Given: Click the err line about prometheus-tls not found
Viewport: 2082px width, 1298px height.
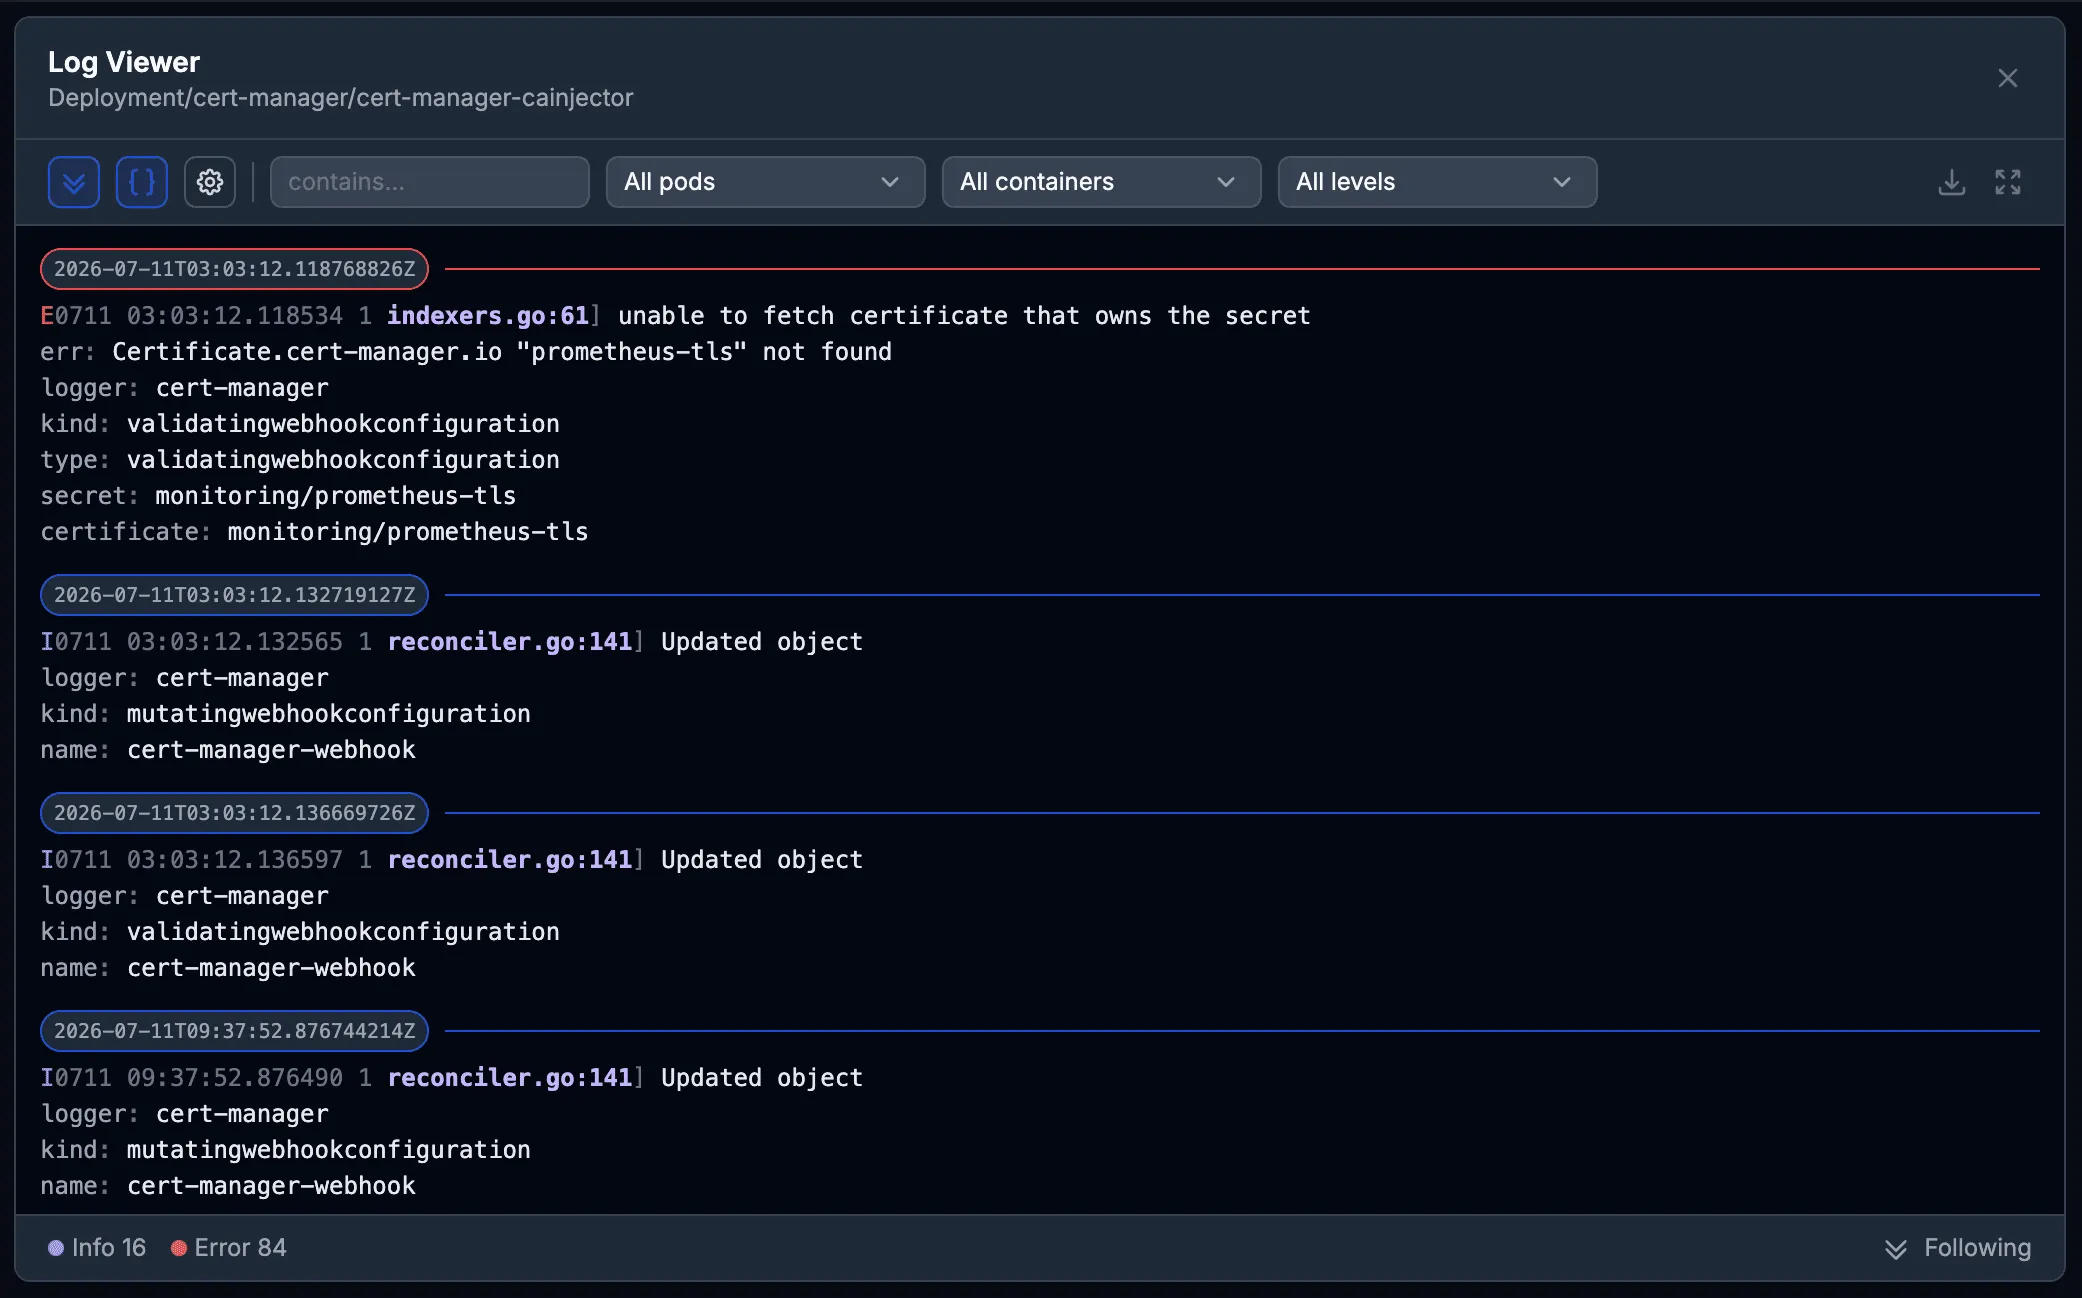Looking at the screenshot, I should [466, 352].
